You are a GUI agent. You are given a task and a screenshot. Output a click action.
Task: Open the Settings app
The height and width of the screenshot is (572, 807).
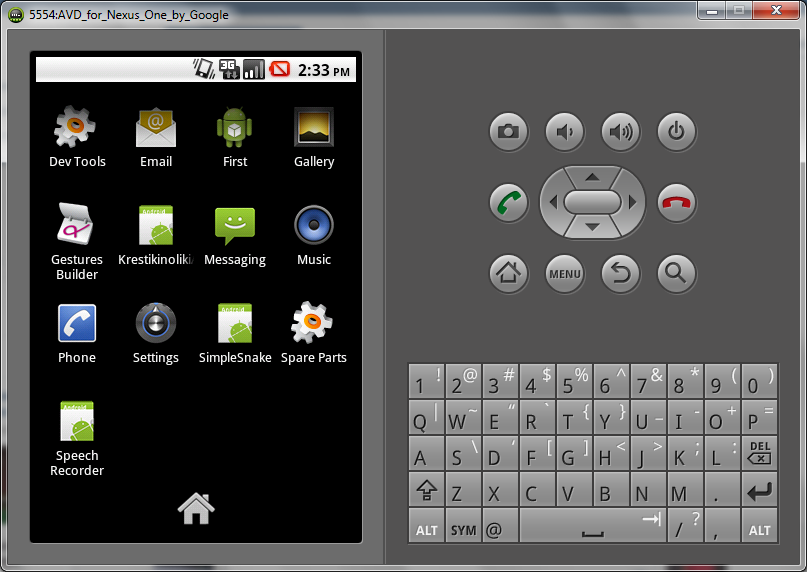[x=156, y=334]
